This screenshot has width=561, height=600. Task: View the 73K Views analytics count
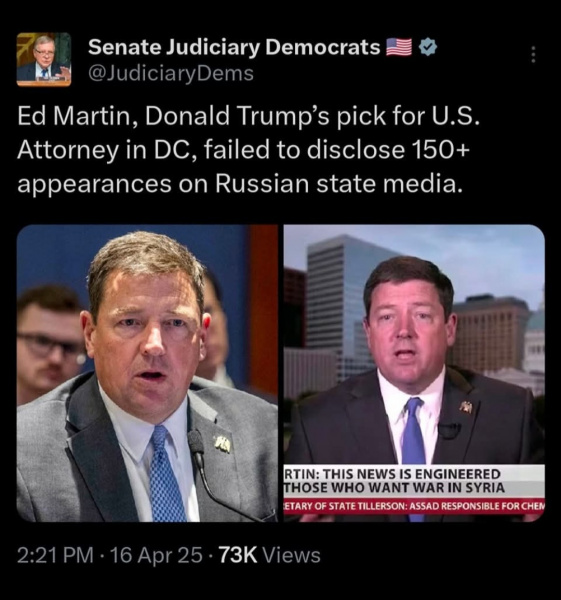point(269,555)
